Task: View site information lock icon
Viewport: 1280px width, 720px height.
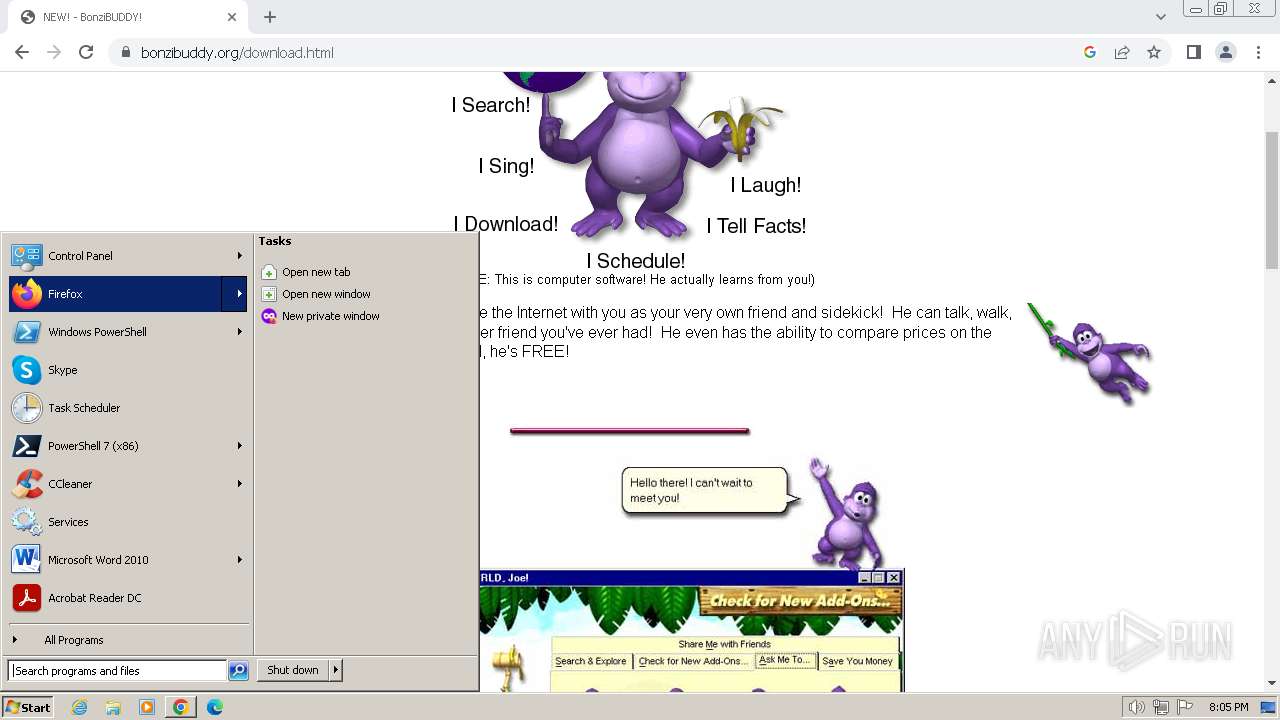Action: click(125, 52)
